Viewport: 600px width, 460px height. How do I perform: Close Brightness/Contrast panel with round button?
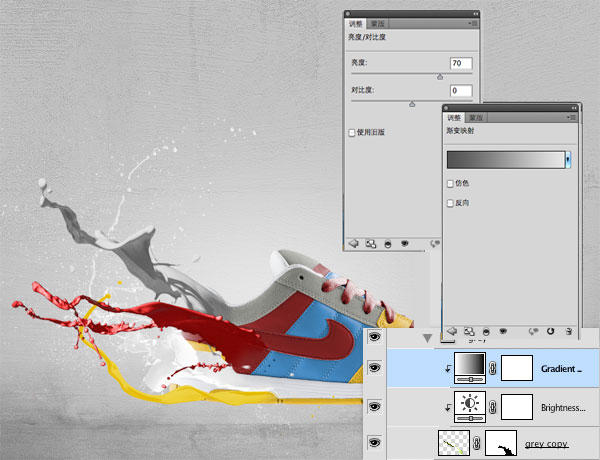click(x=347, y=14)
